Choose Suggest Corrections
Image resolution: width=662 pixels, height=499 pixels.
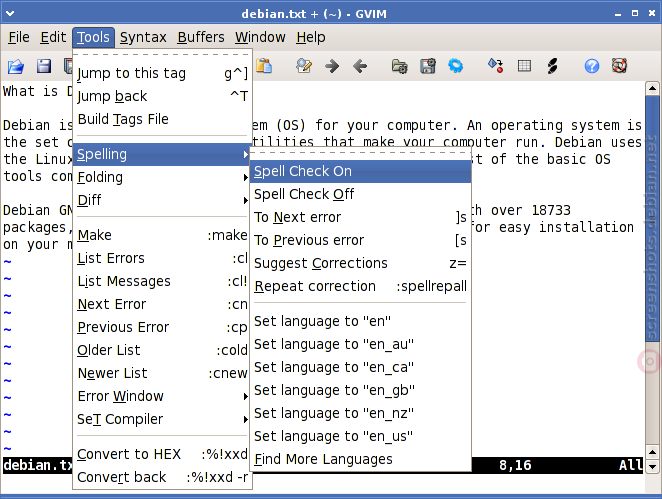pyautogui.click(x=360, y=263)
